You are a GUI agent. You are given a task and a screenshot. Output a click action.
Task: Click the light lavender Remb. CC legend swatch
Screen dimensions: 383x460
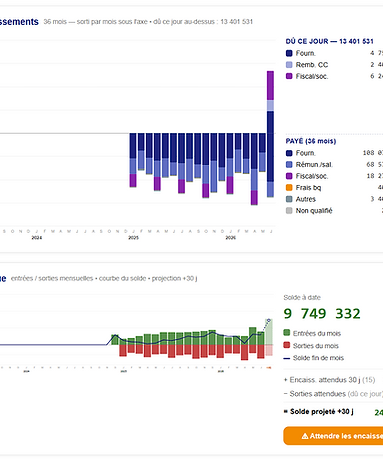[289, 65]
